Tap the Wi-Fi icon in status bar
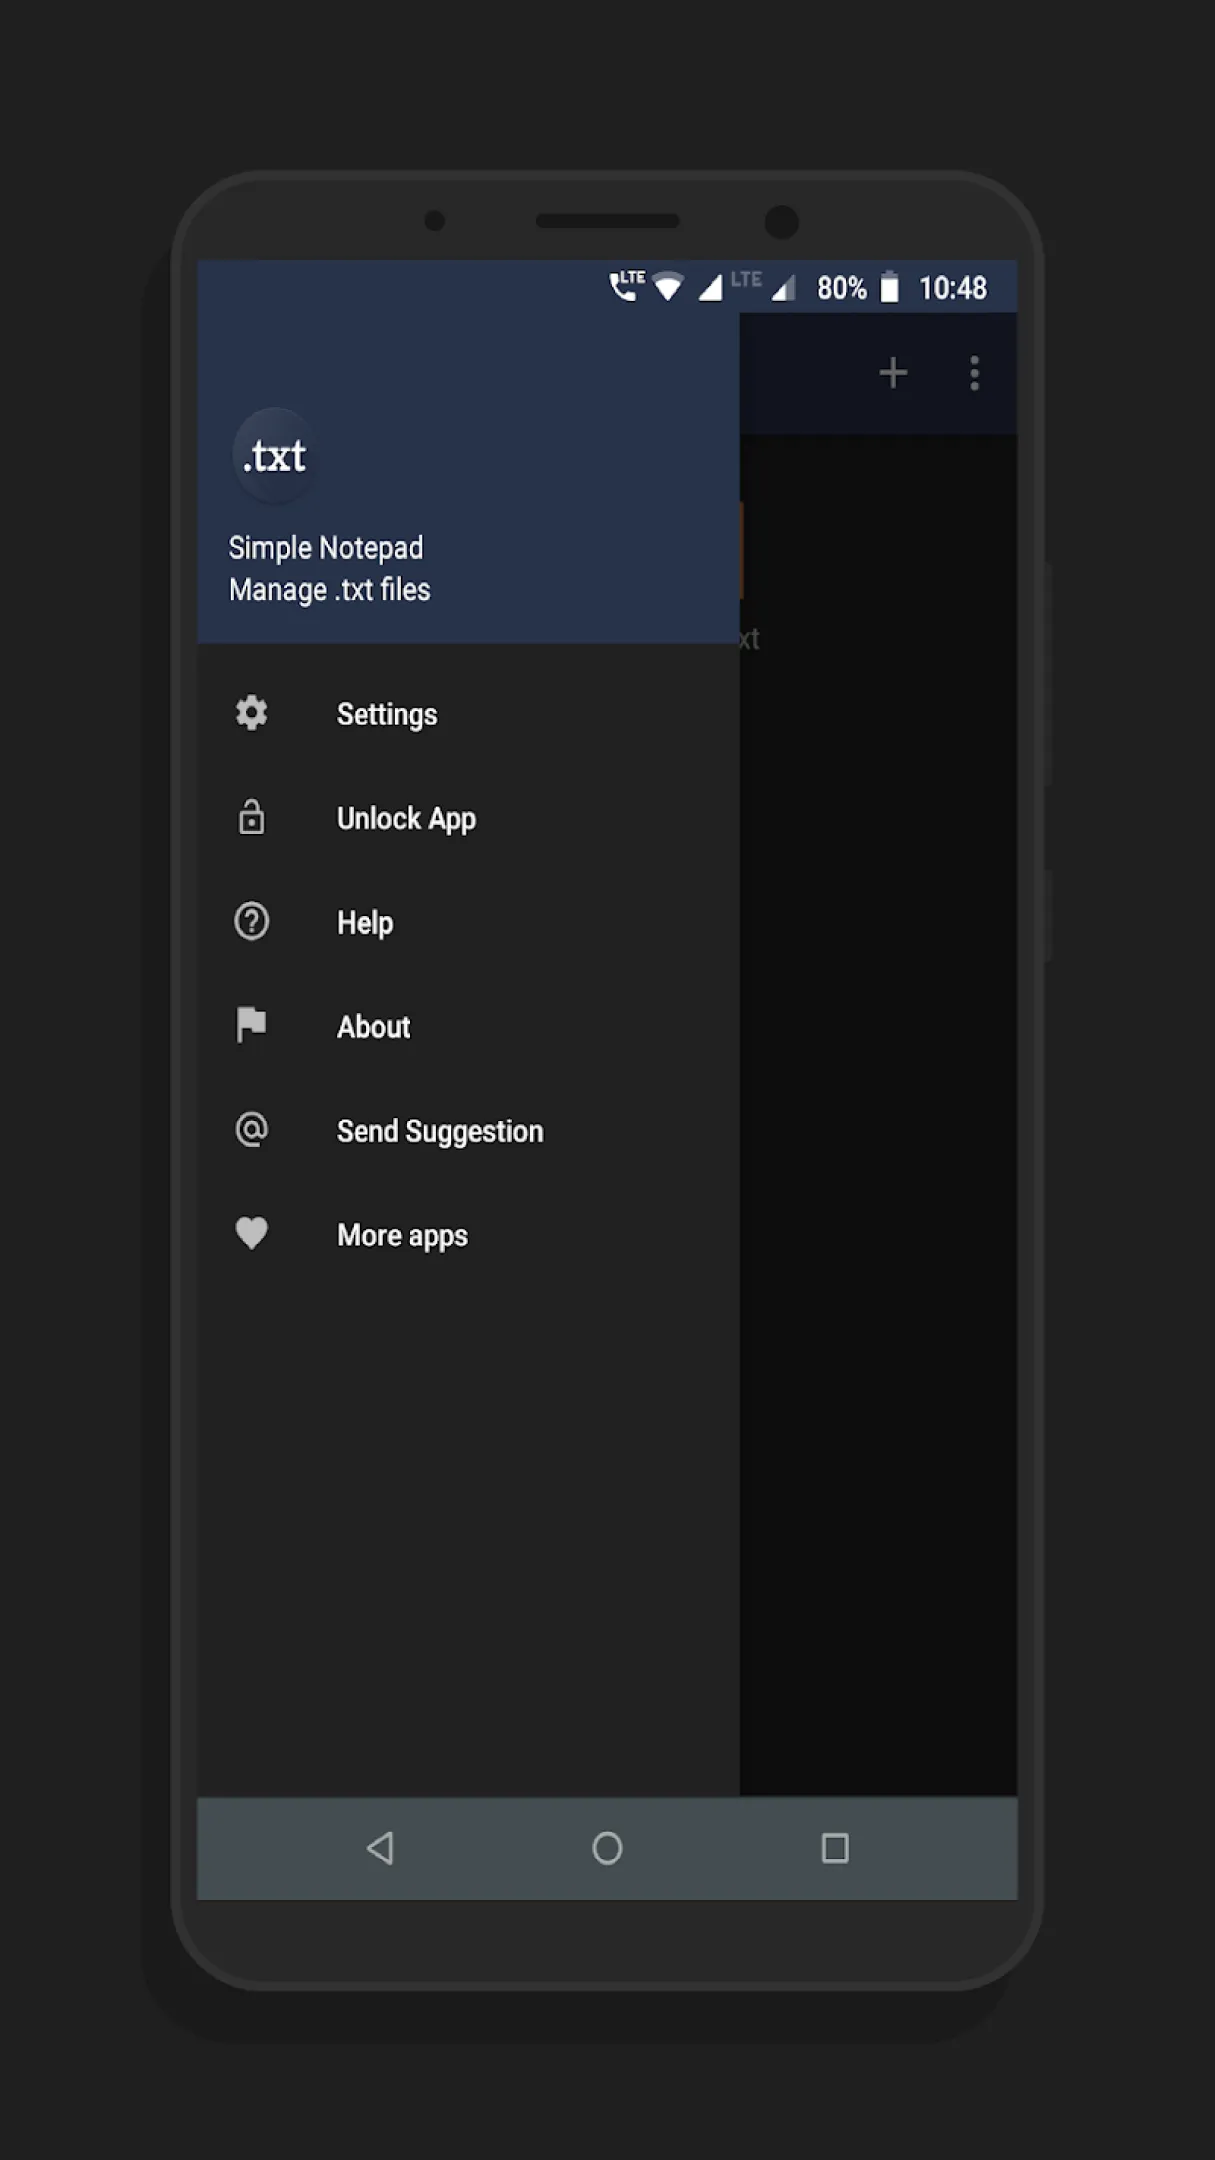 668,288
